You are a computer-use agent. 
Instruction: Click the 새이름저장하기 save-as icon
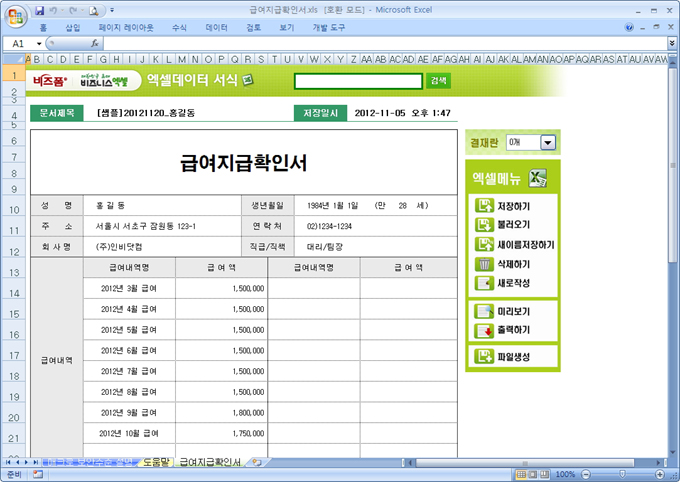tap(484, 244)
